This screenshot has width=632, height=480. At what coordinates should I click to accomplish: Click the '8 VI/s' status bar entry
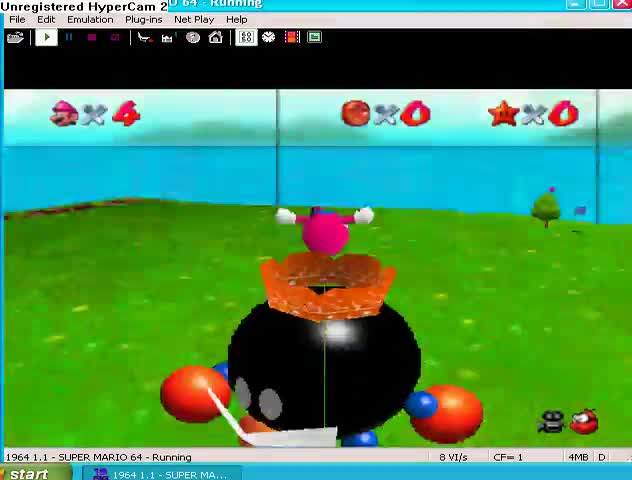453,457
